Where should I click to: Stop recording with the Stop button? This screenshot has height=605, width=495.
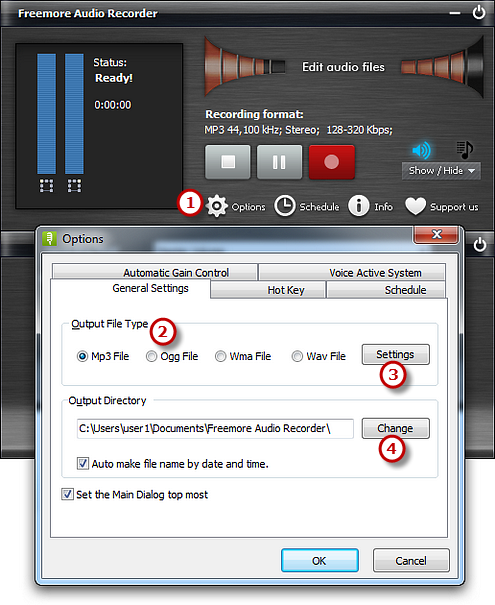coord(228,162)
